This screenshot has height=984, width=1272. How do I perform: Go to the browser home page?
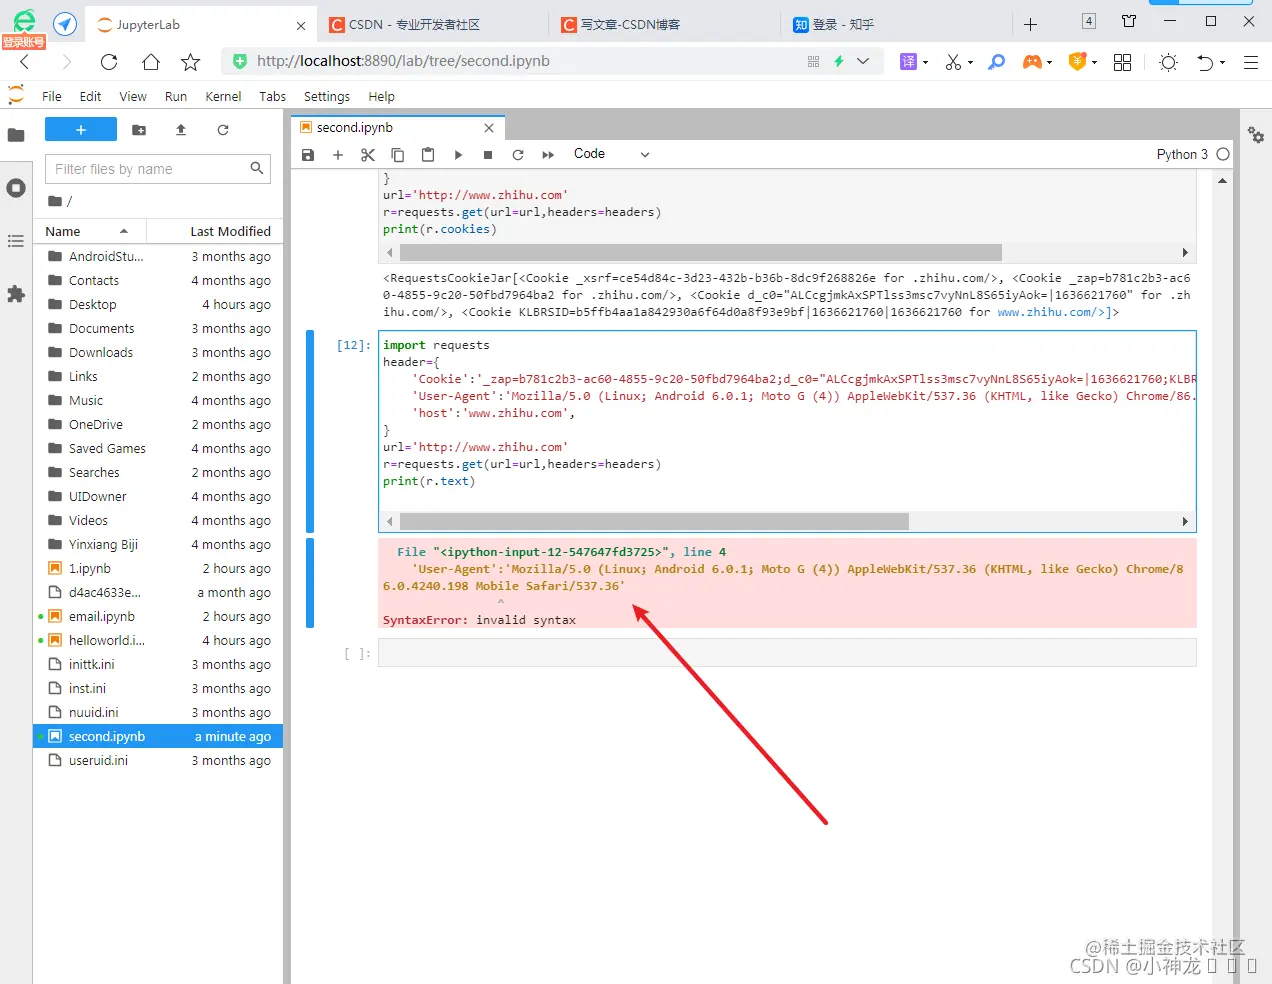click(x=151, y=62)
